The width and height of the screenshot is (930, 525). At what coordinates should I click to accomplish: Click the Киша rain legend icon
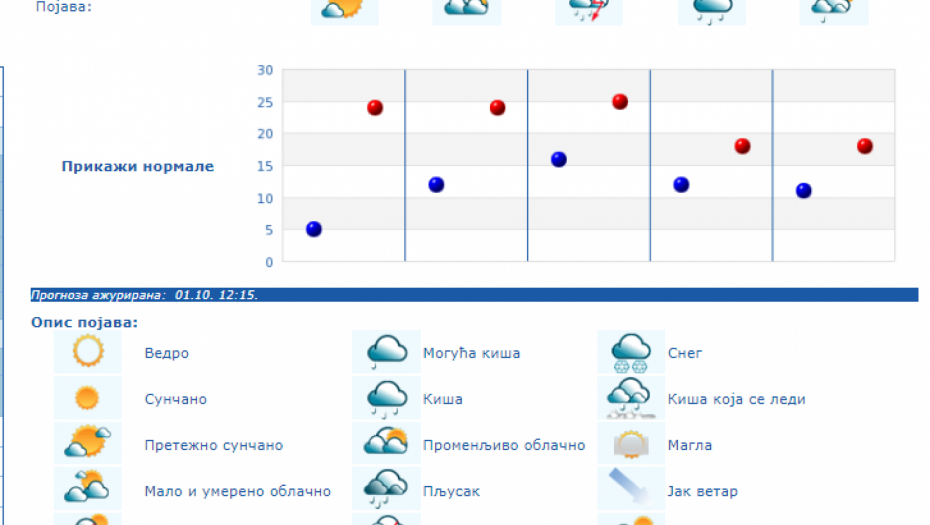tap(386, 398)
